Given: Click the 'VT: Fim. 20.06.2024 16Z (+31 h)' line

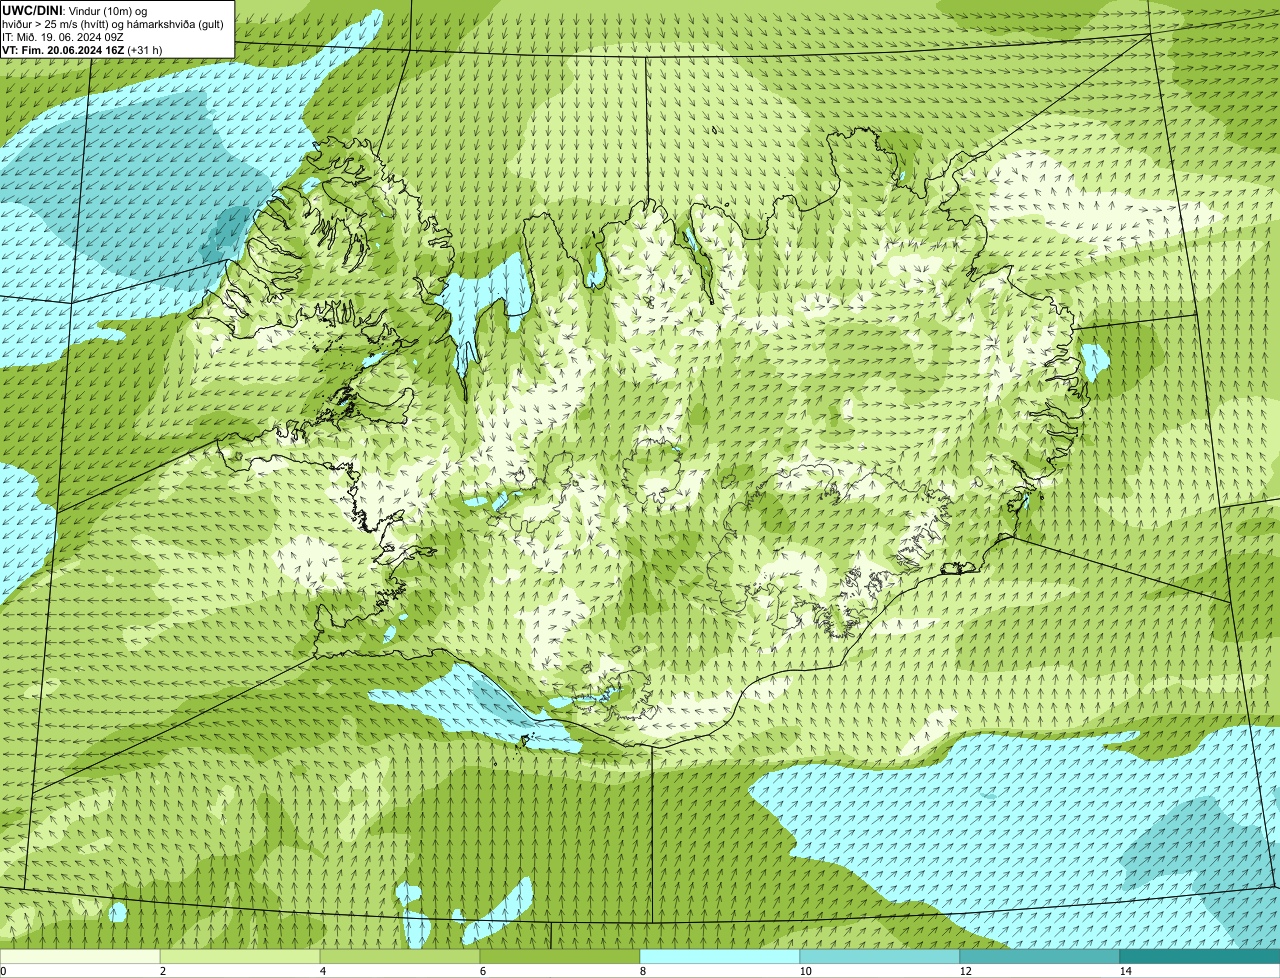Looking at the screenshot, I should click(x=82, y=49).
